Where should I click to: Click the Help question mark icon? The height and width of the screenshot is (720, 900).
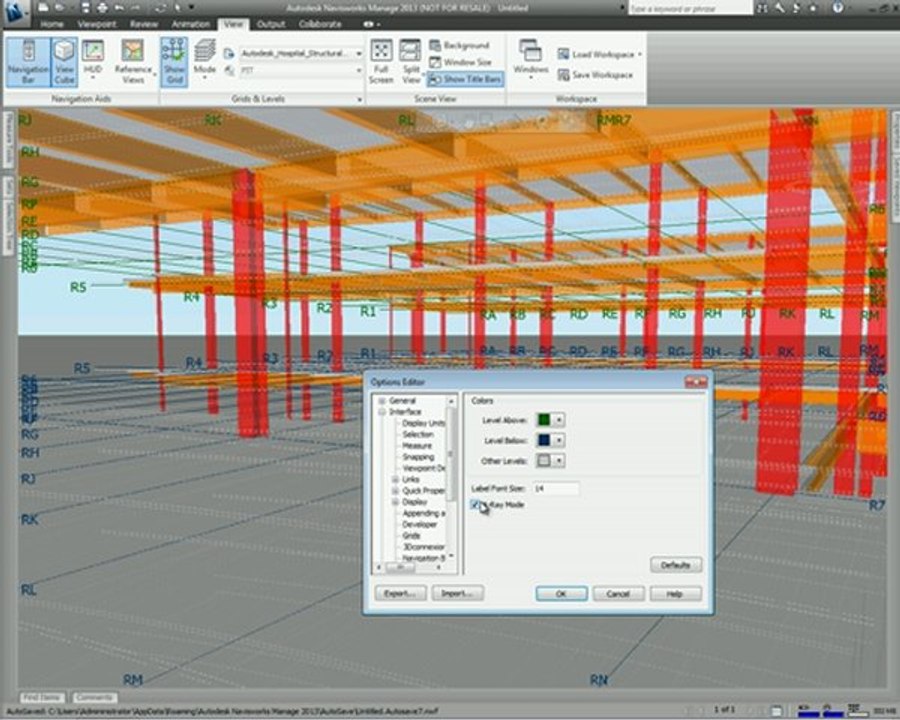838,7
